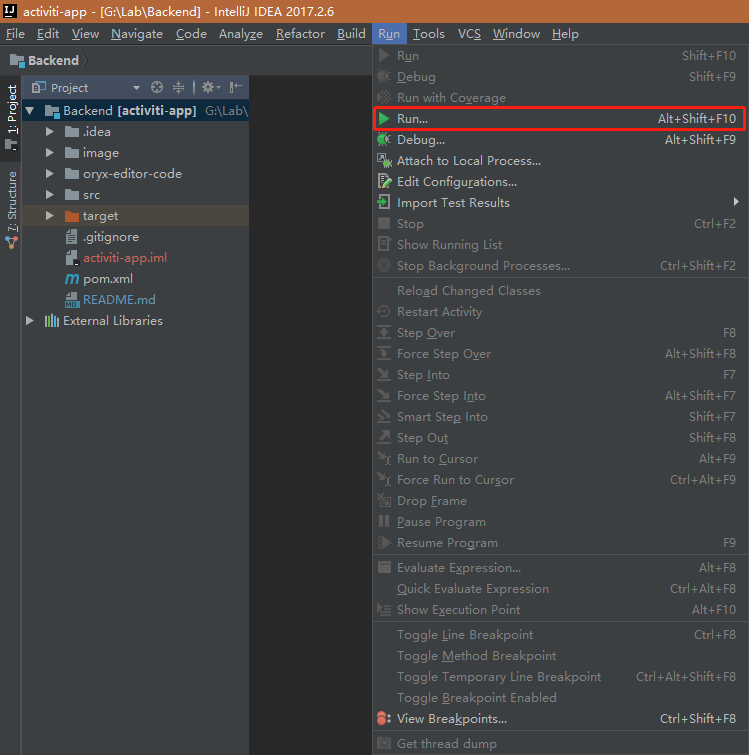Expand the src folder arrow
The height and width of the screenshot is (755, 749).
point(50,195)
